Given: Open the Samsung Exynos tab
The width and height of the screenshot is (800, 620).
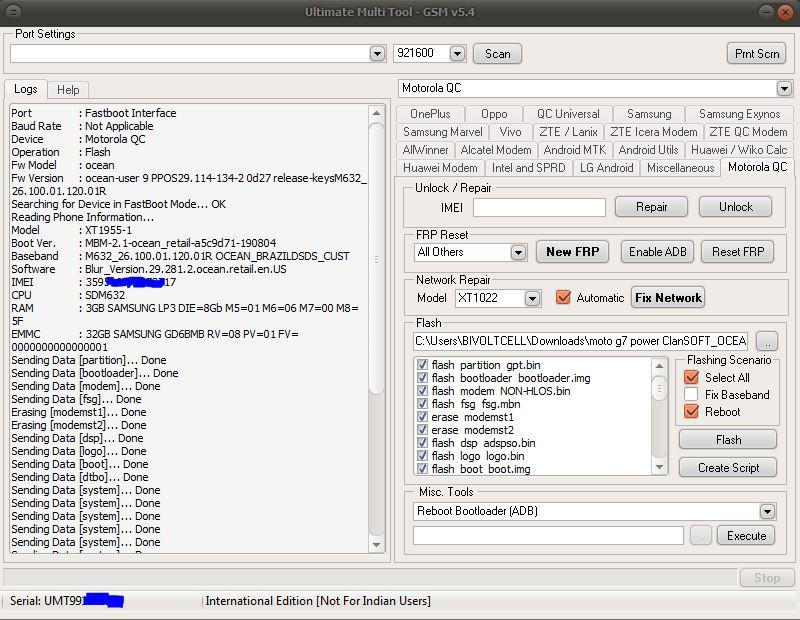Looking at the screenshot, I should click(739, 114).
